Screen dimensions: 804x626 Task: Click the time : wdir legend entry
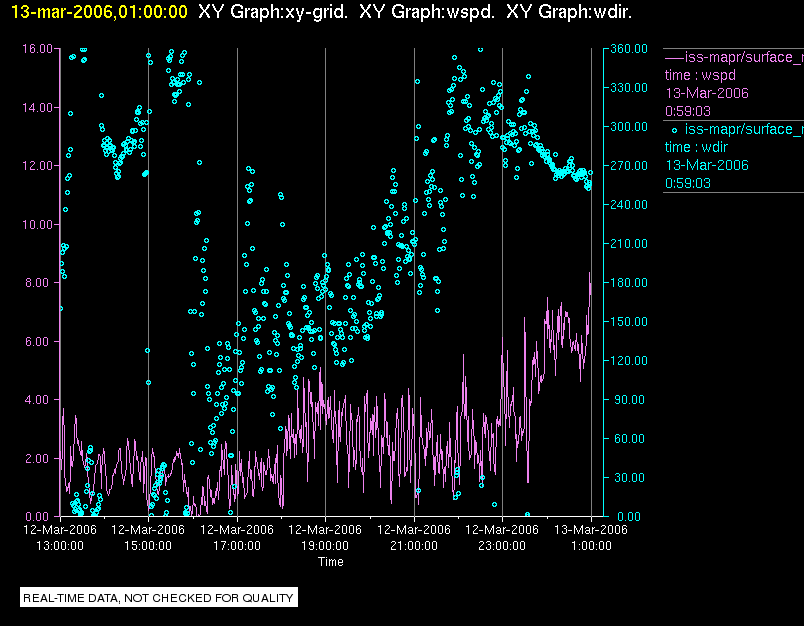[696, 148]
